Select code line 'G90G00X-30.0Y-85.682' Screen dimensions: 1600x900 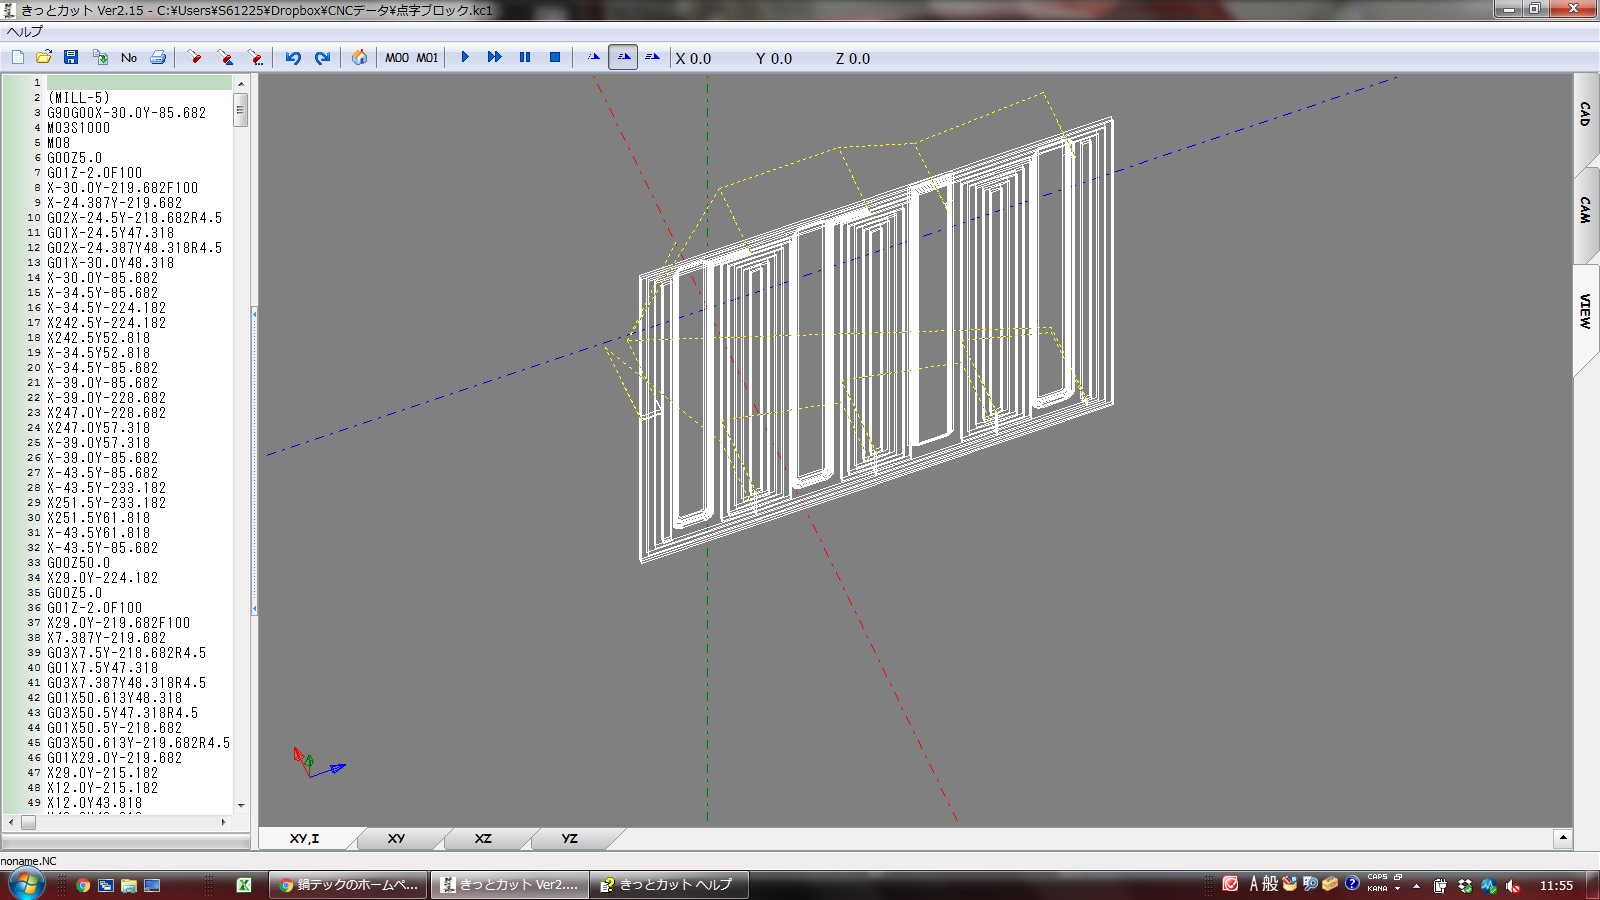[x=127, y=113]
